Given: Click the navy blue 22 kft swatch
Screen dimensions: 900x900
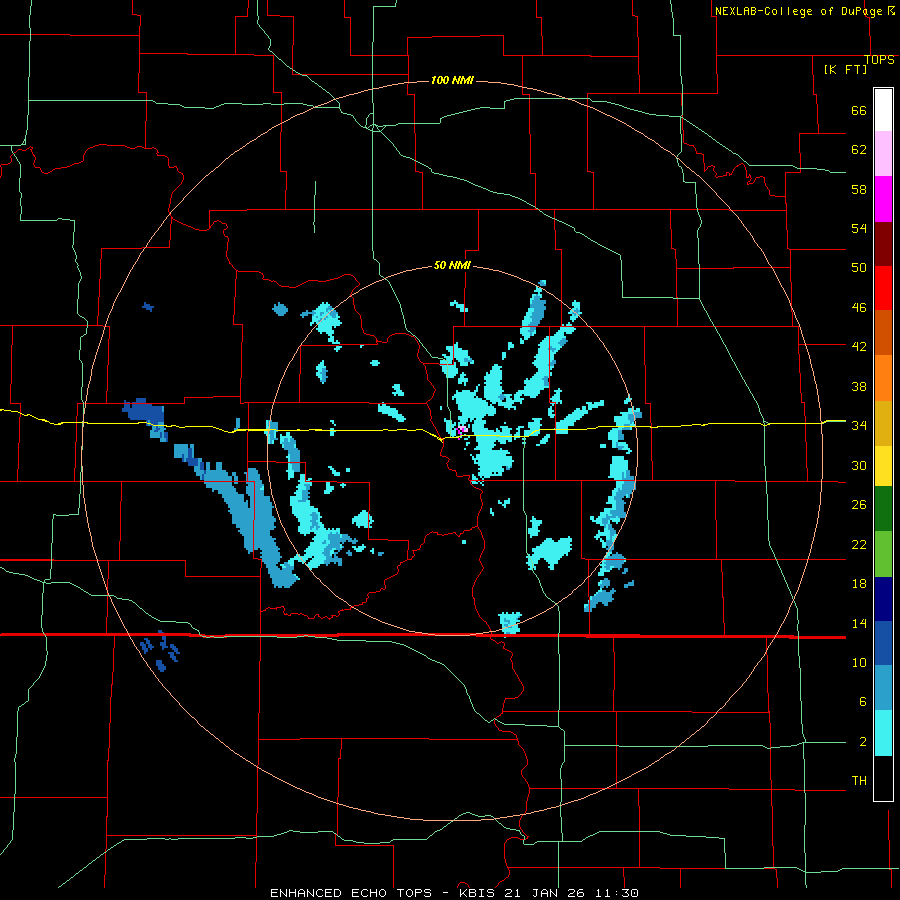Looking at the screenshot, I should point(883,599).
